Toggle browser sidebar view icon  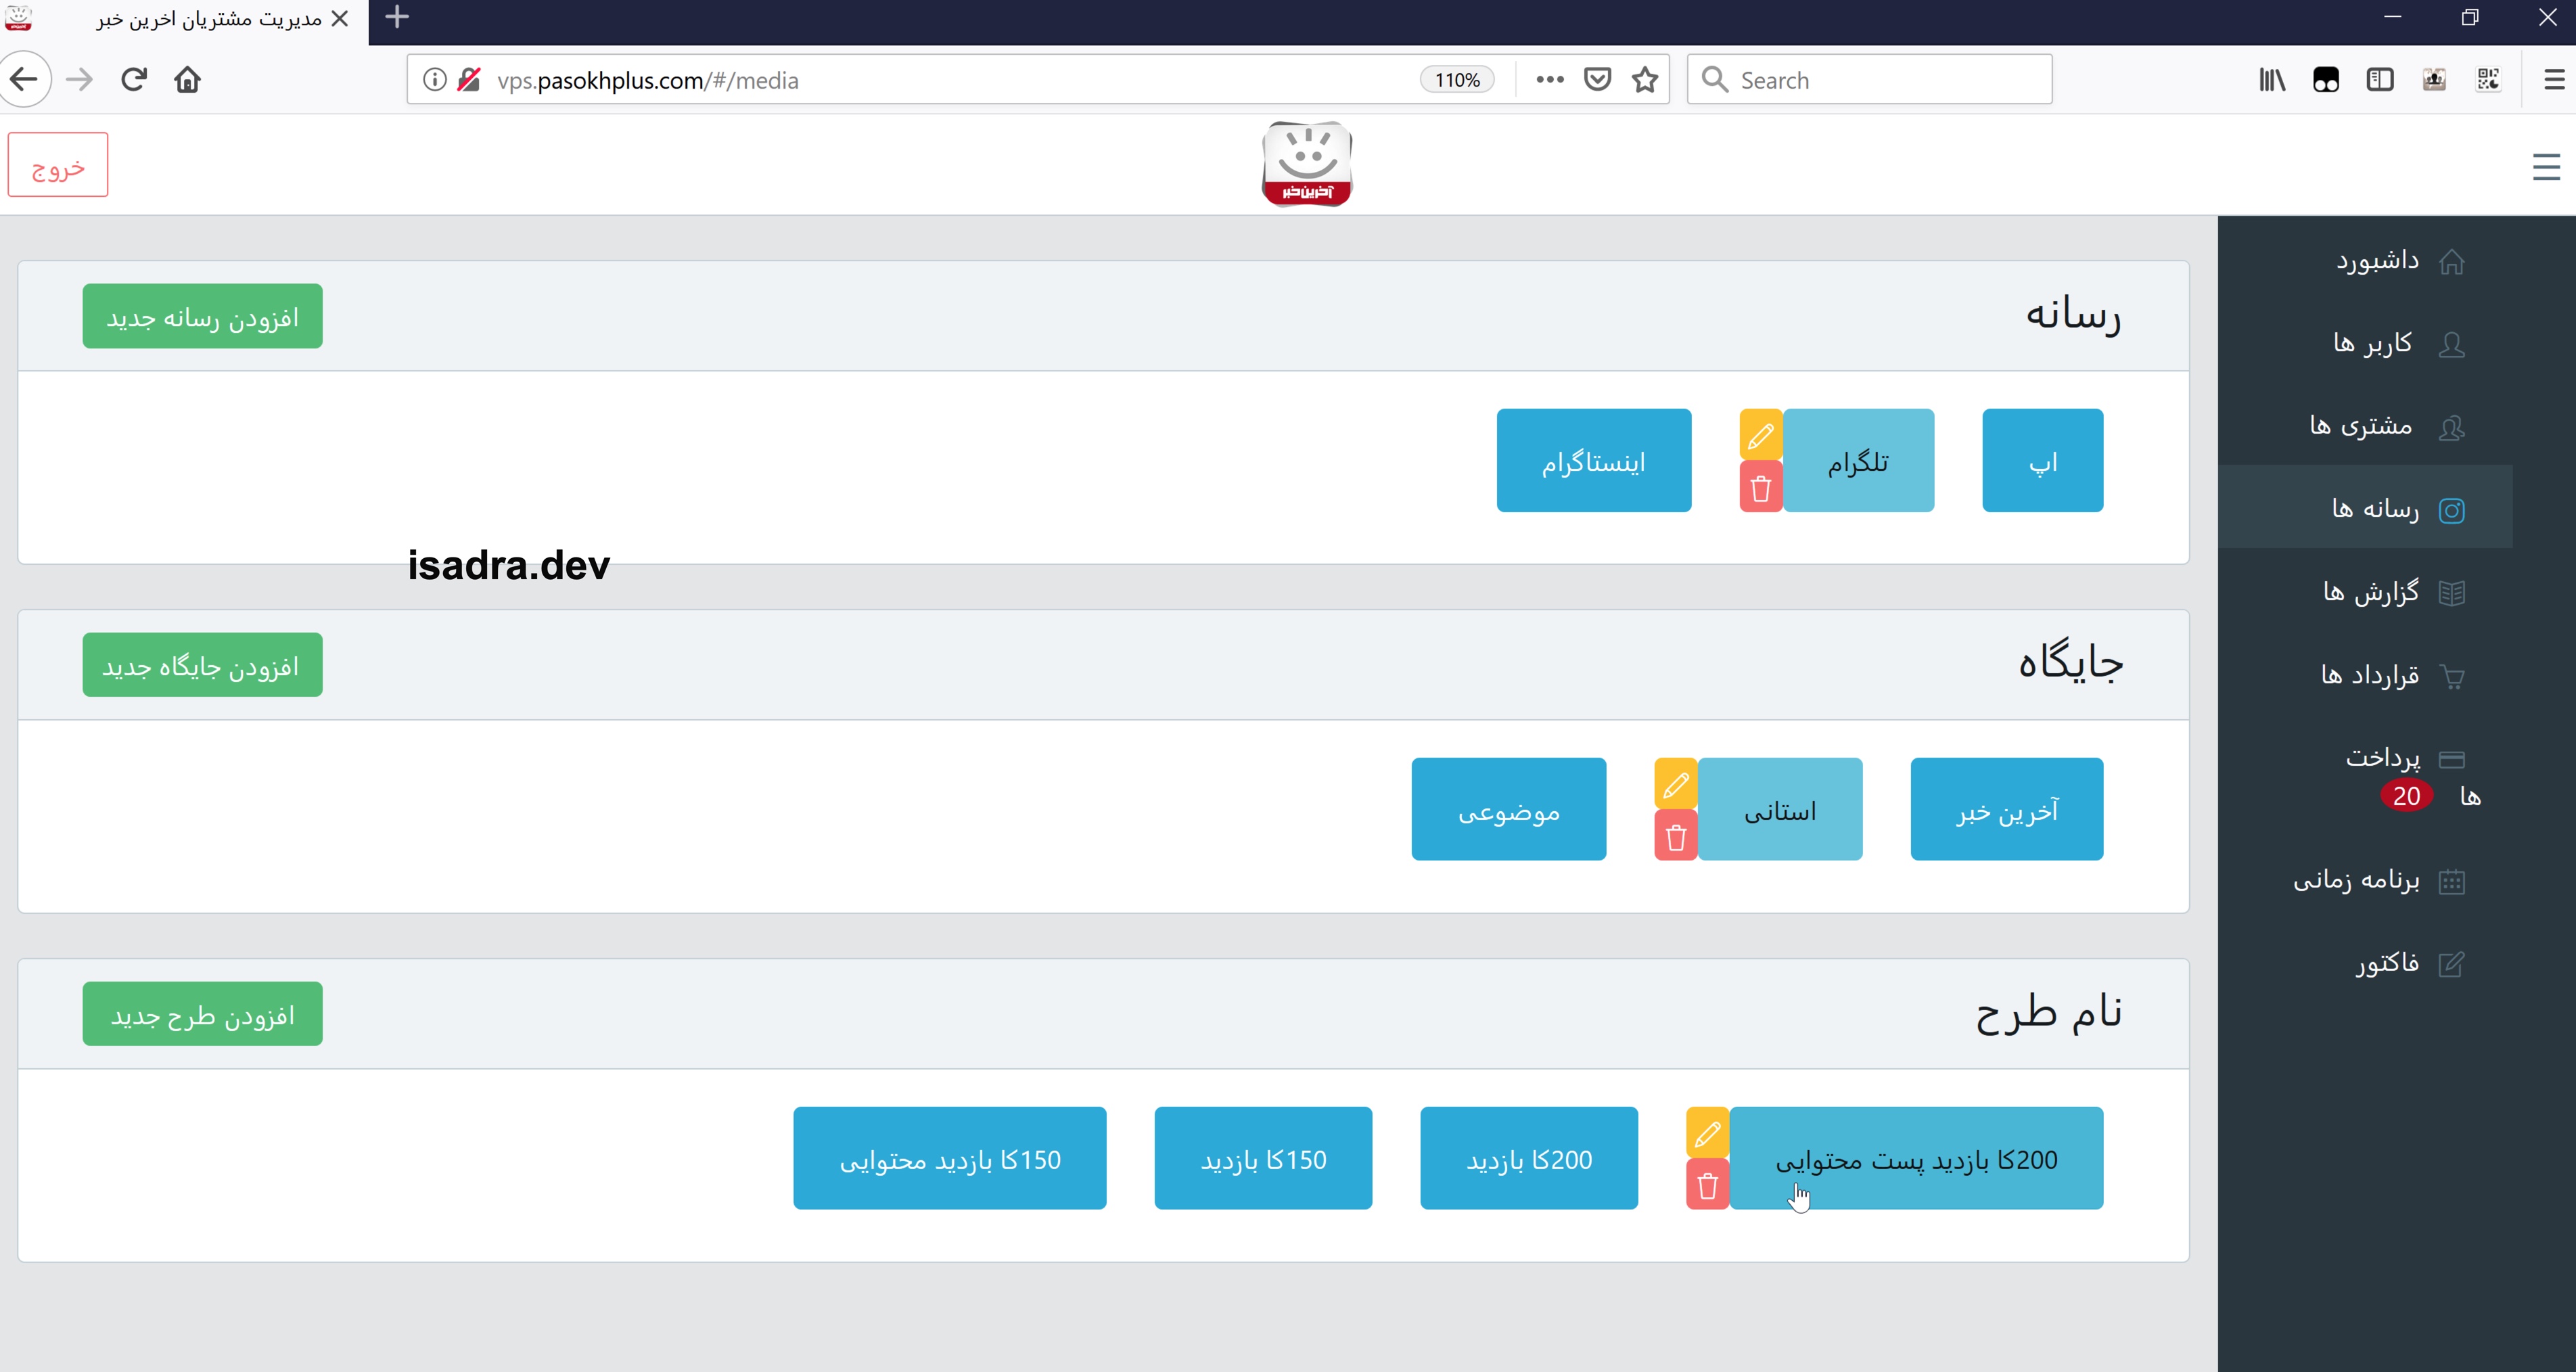(x=2380, y=80)
